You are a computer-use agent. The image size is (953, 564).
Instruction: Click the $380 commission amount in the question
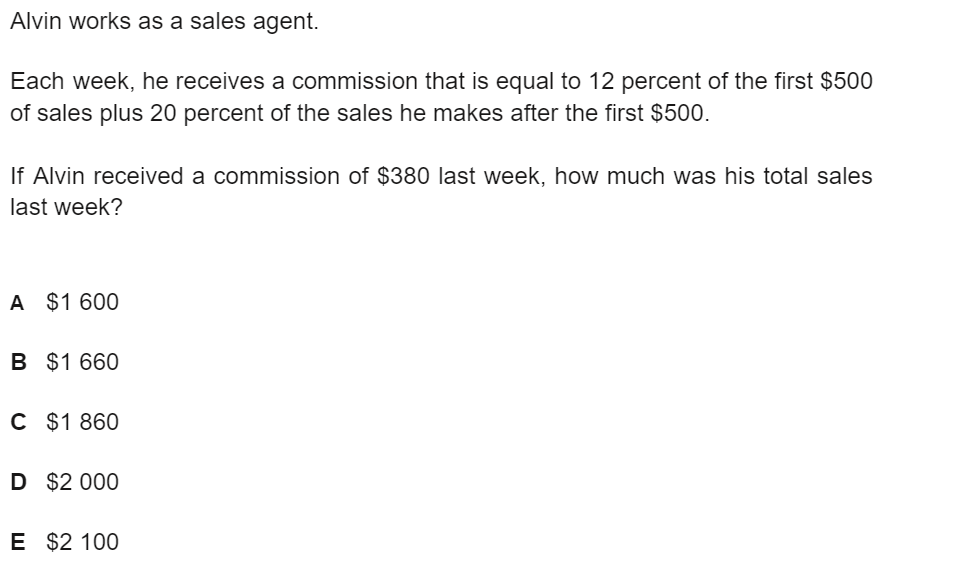coord(403,176)
